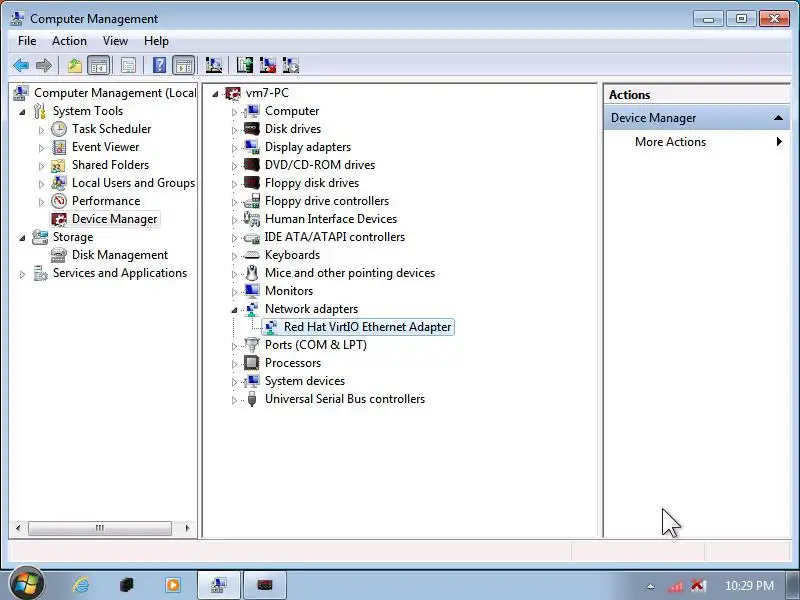Collapse the Network adapters category
The height and width of the screenshot is (600, 800).
[x=234, y=310]
